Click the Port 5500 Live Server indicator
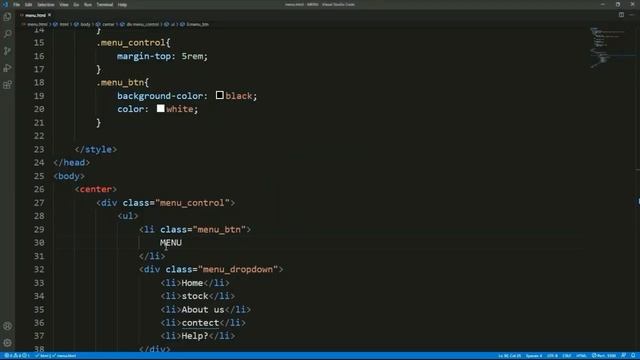This screenshot has width=640, height=360. [604, 356]
